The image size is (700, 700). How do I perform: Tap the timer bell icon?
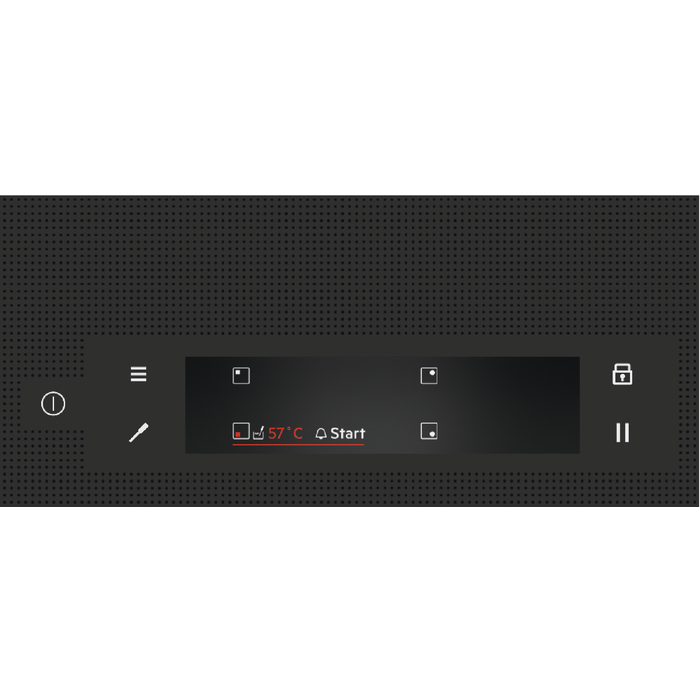(x=321, y=433)
